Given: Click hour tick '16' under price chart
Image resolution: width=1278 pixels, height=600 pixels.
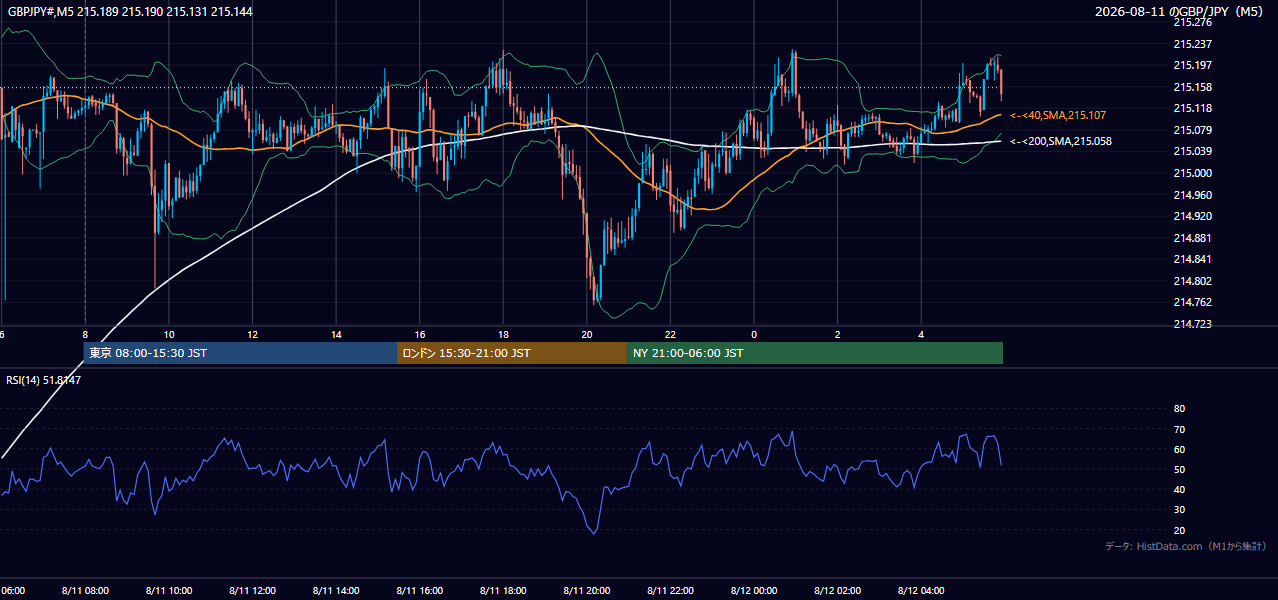Looking at the screenshot, I should pos(420,335).
